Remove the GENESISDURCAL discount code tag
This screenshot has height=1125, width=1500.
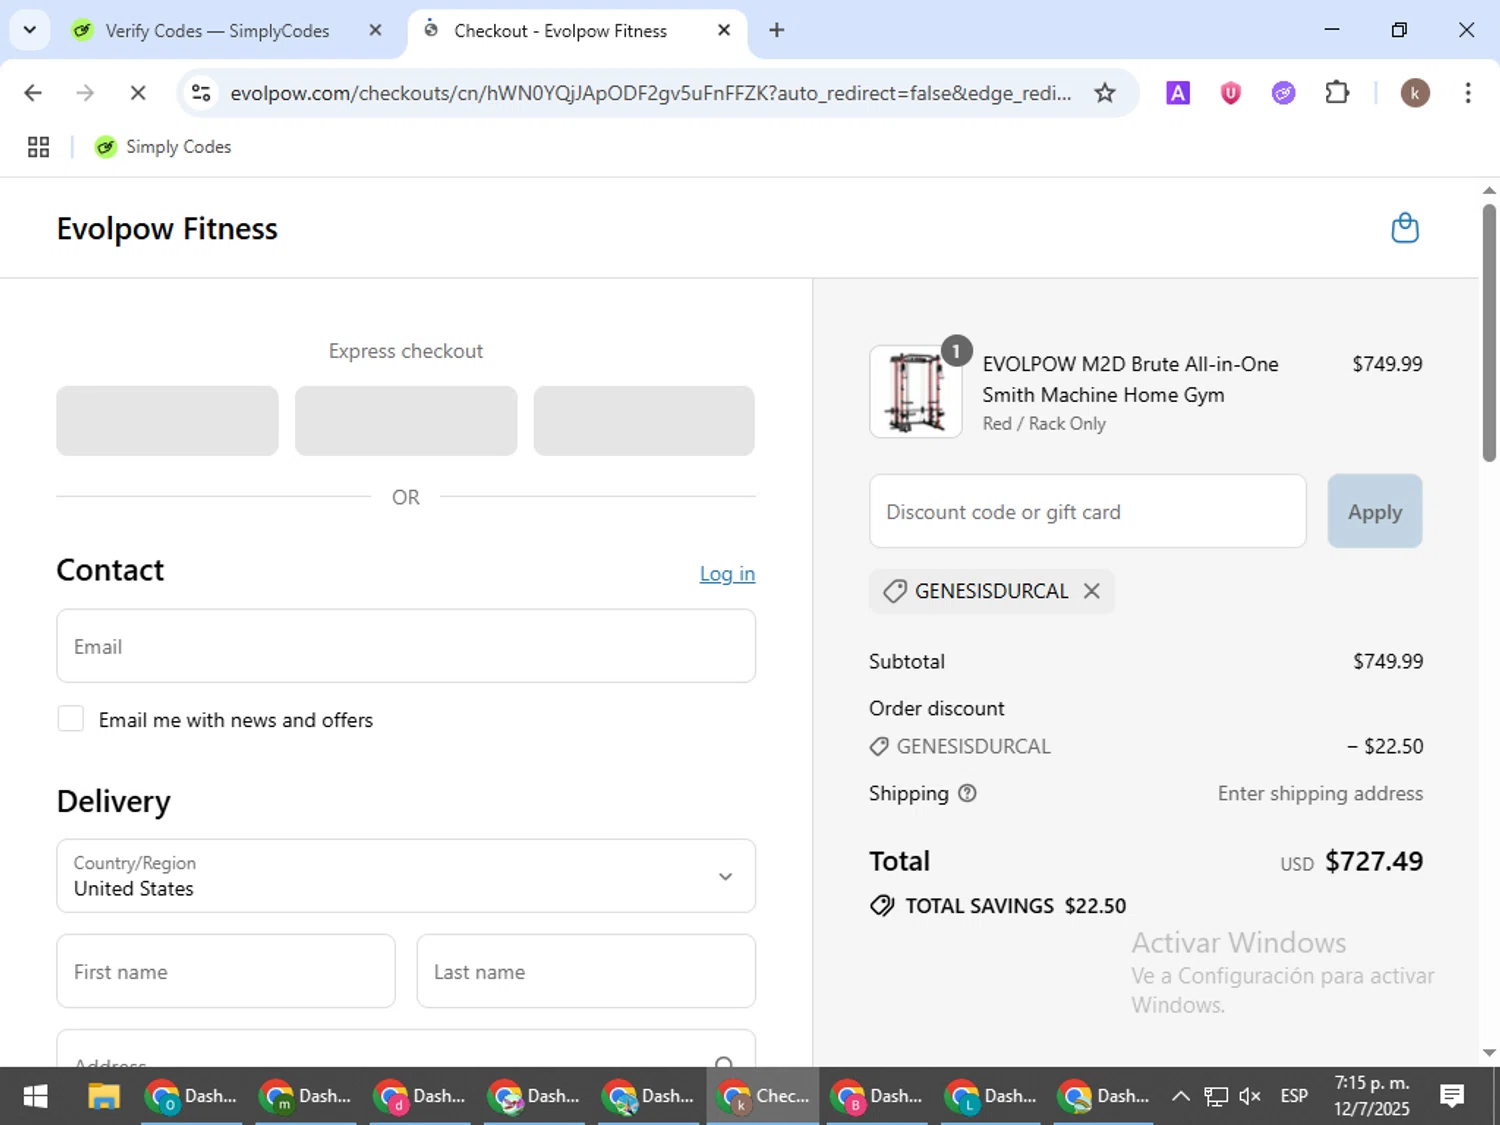point(1092,591)
